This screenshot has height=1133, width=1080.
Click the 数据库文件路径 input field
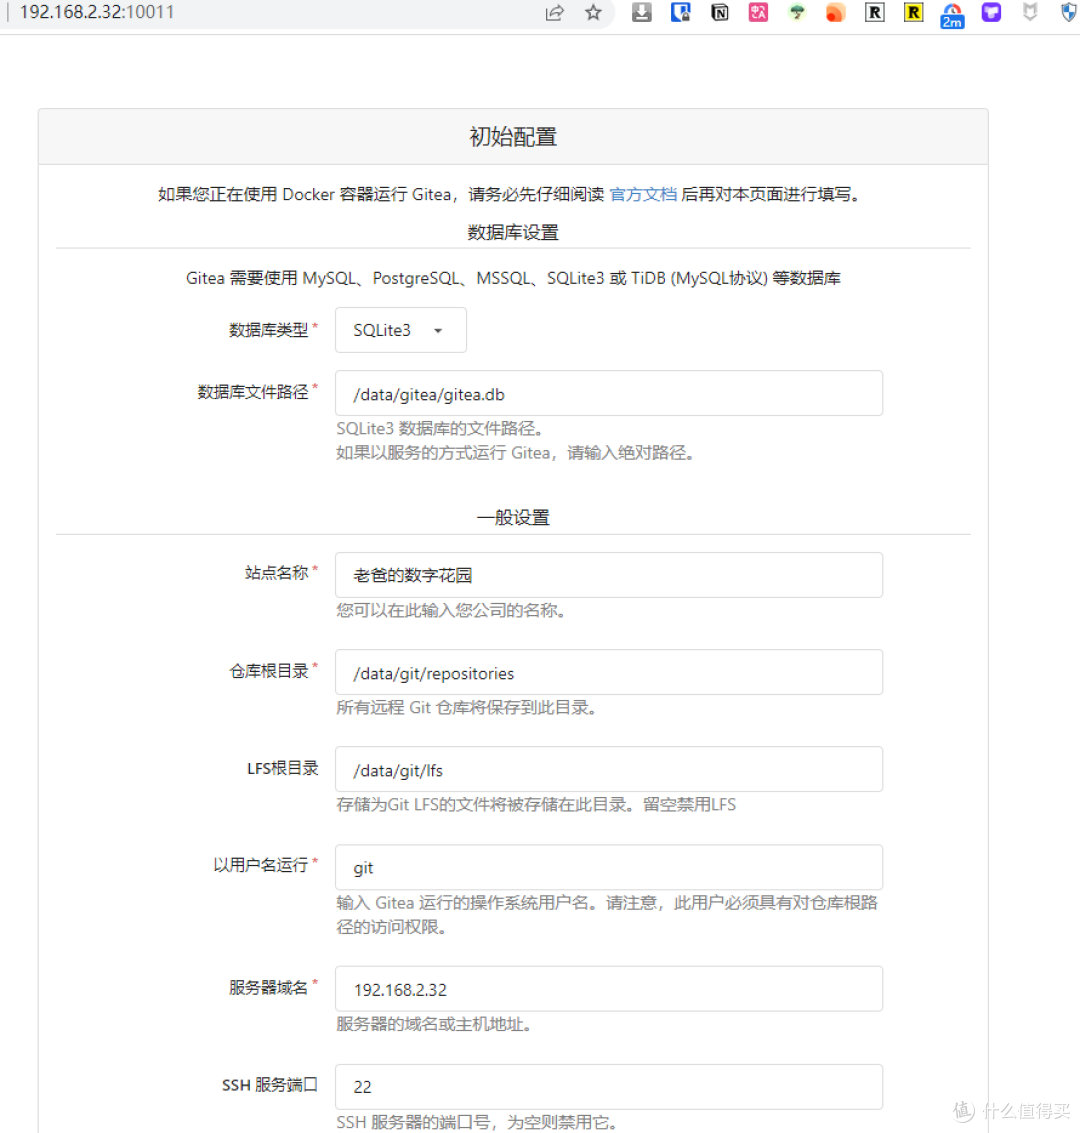coord(608,393)
